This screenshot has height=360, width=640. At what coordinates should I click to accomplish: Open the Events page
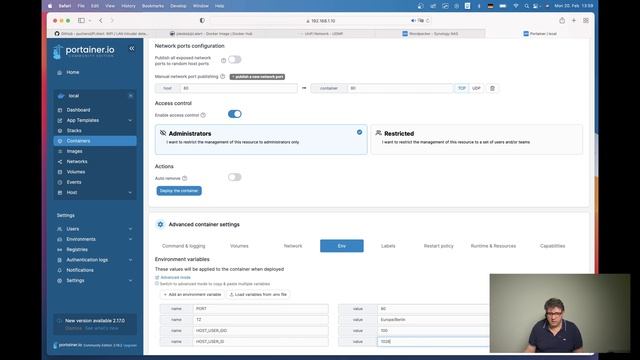(74, 182)
